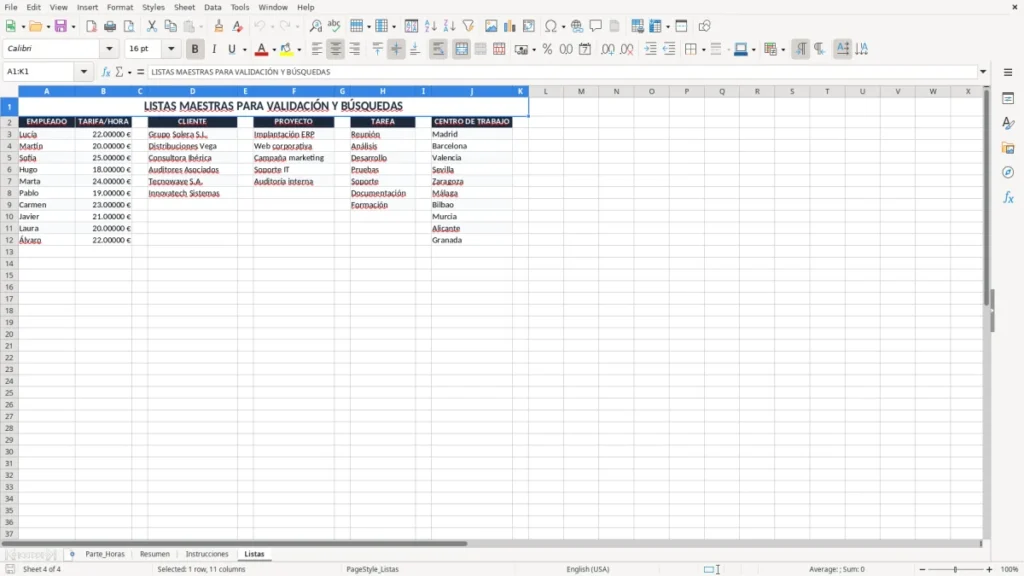Click the Sum sigma icon

119,72
